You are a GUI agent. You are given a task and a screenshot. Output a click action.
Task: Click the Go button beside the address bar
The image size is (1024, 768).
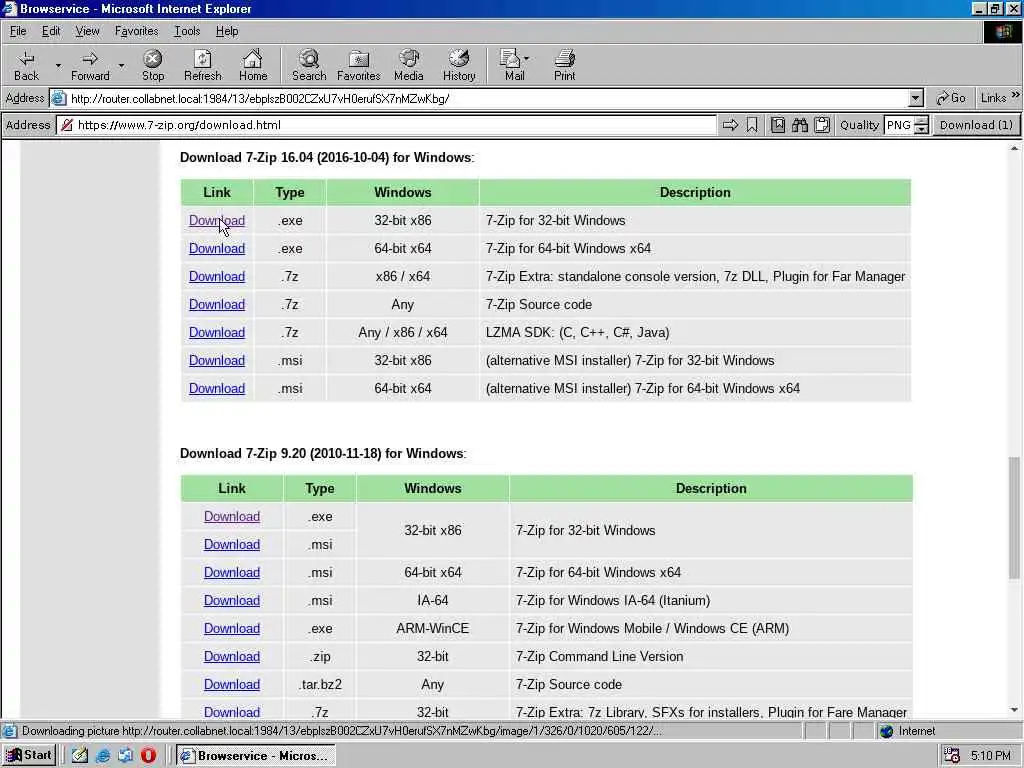(951, 98)
